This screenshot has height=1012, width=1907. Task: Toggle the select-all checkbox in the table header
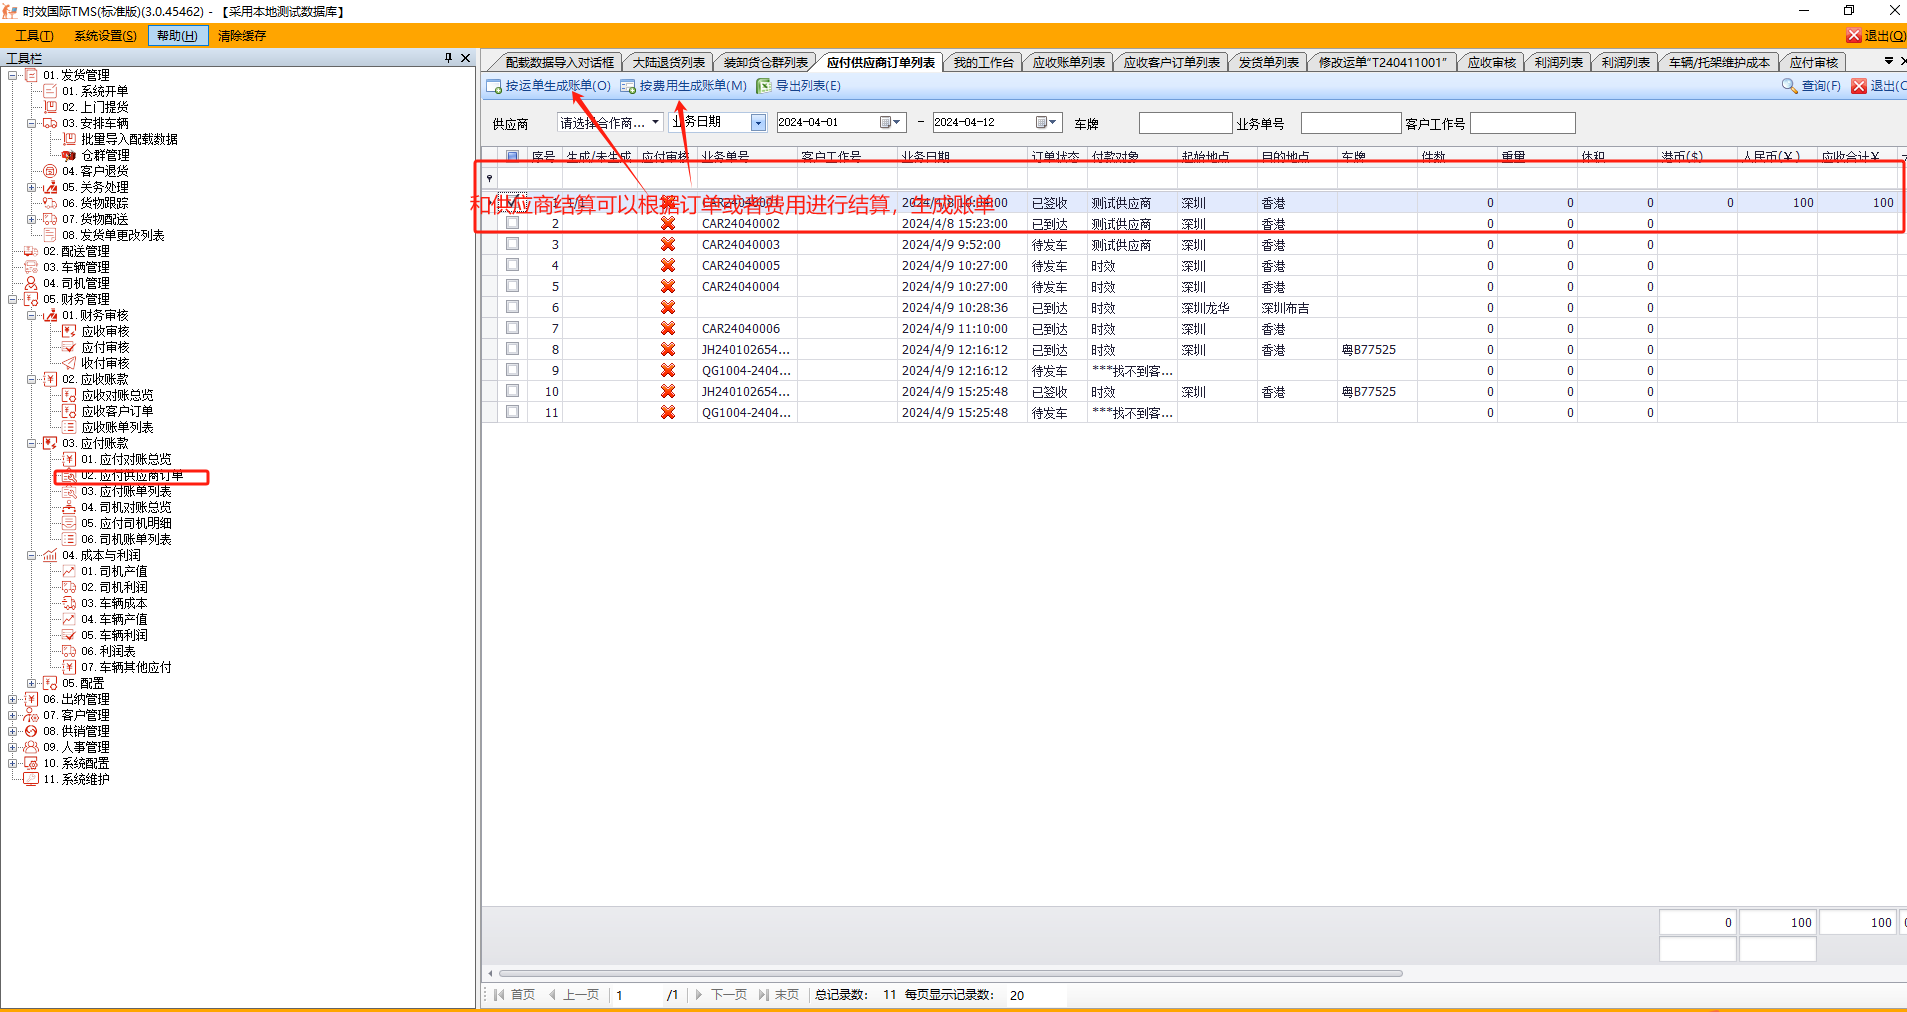tap(513, 156)
